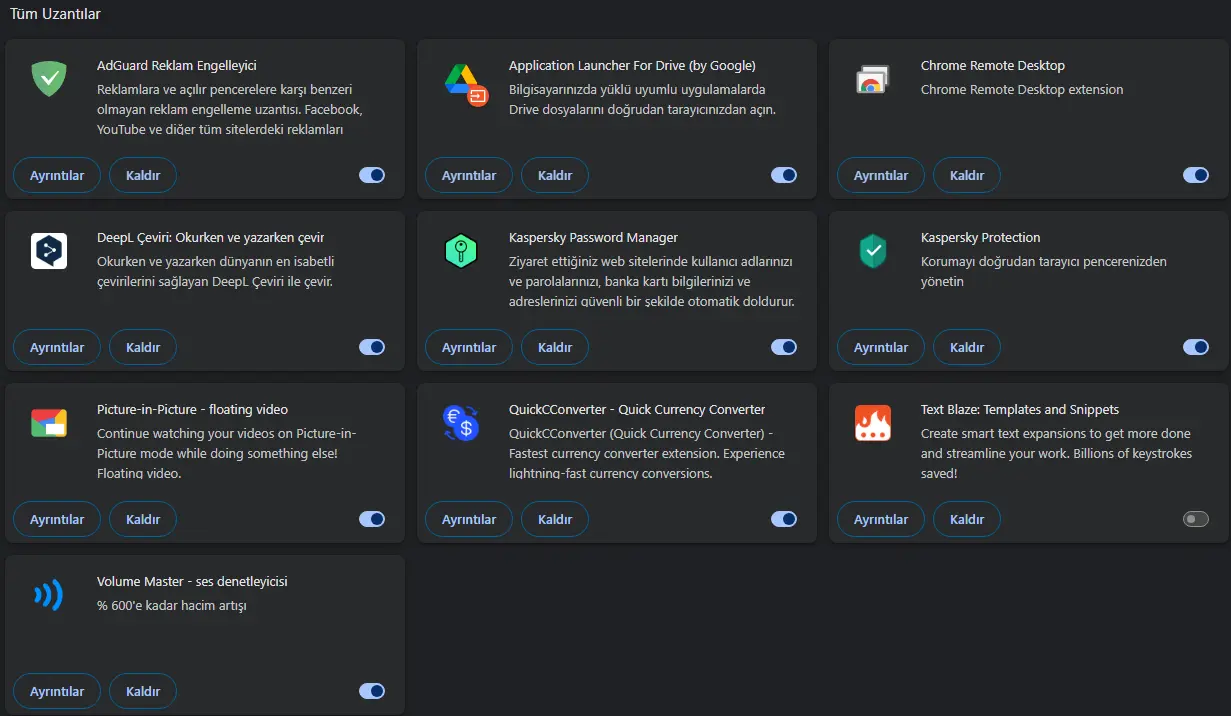Viewport: 1231px width, 716px height.
Task: Click the Chrome Remote Desktop icon
Action: click(872, 79)
